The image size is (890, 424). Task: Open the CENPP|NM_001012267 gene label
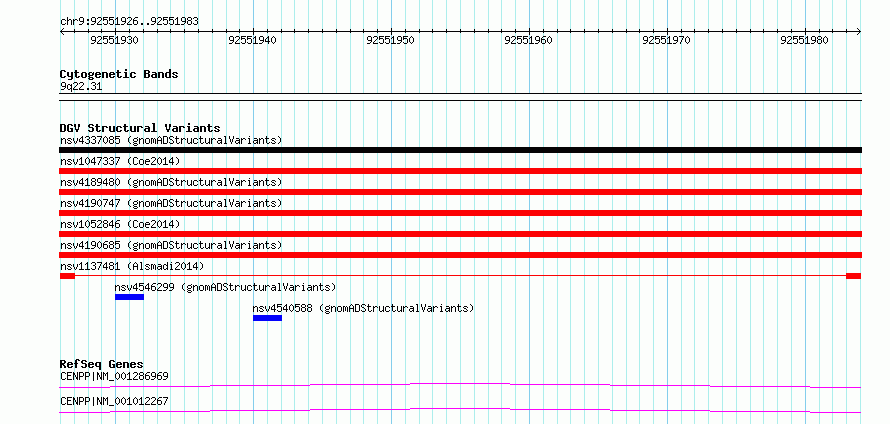pos(114,402)
